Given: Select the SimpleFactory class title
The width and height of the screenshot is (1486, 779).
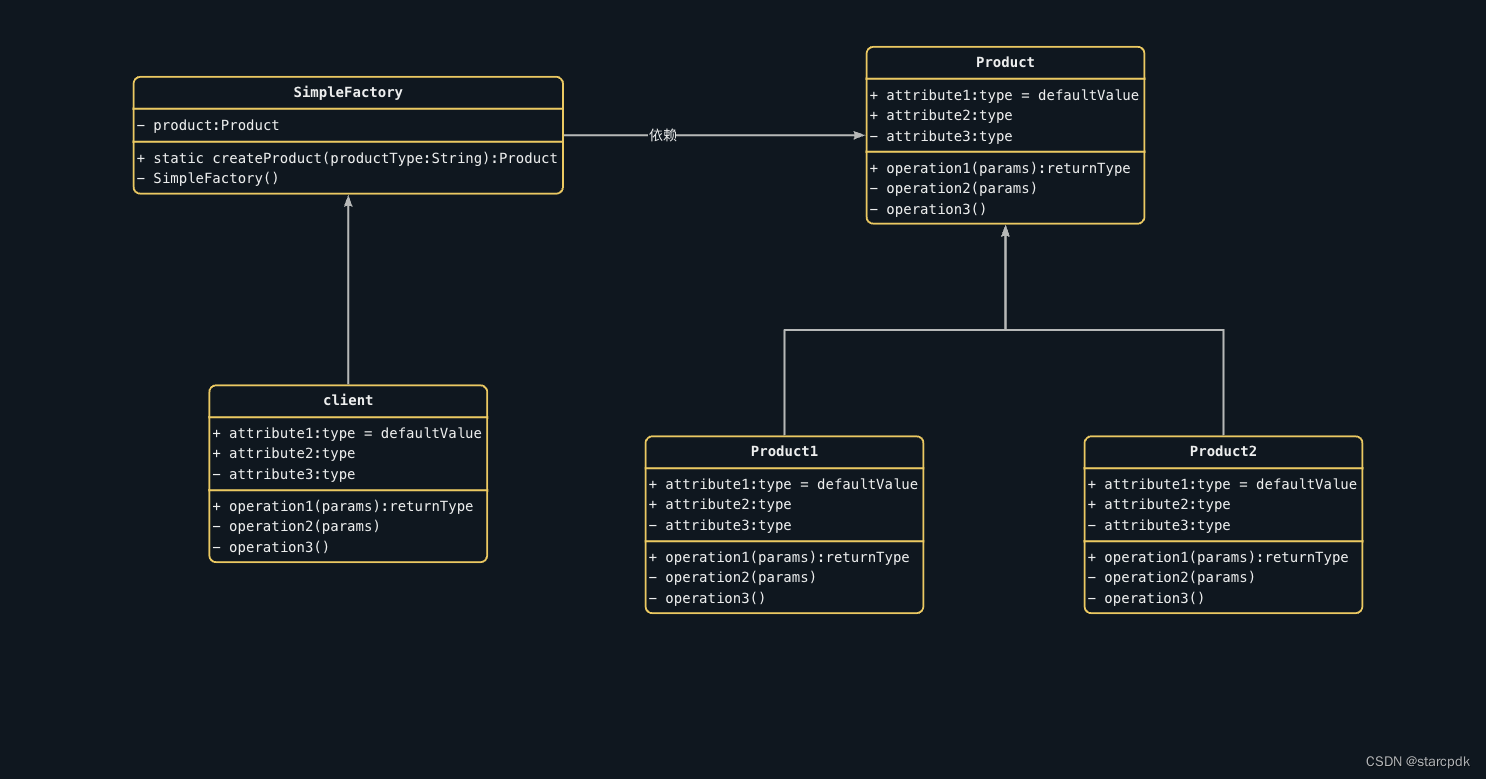Looking at the screenshot, I should click(348, 92).
